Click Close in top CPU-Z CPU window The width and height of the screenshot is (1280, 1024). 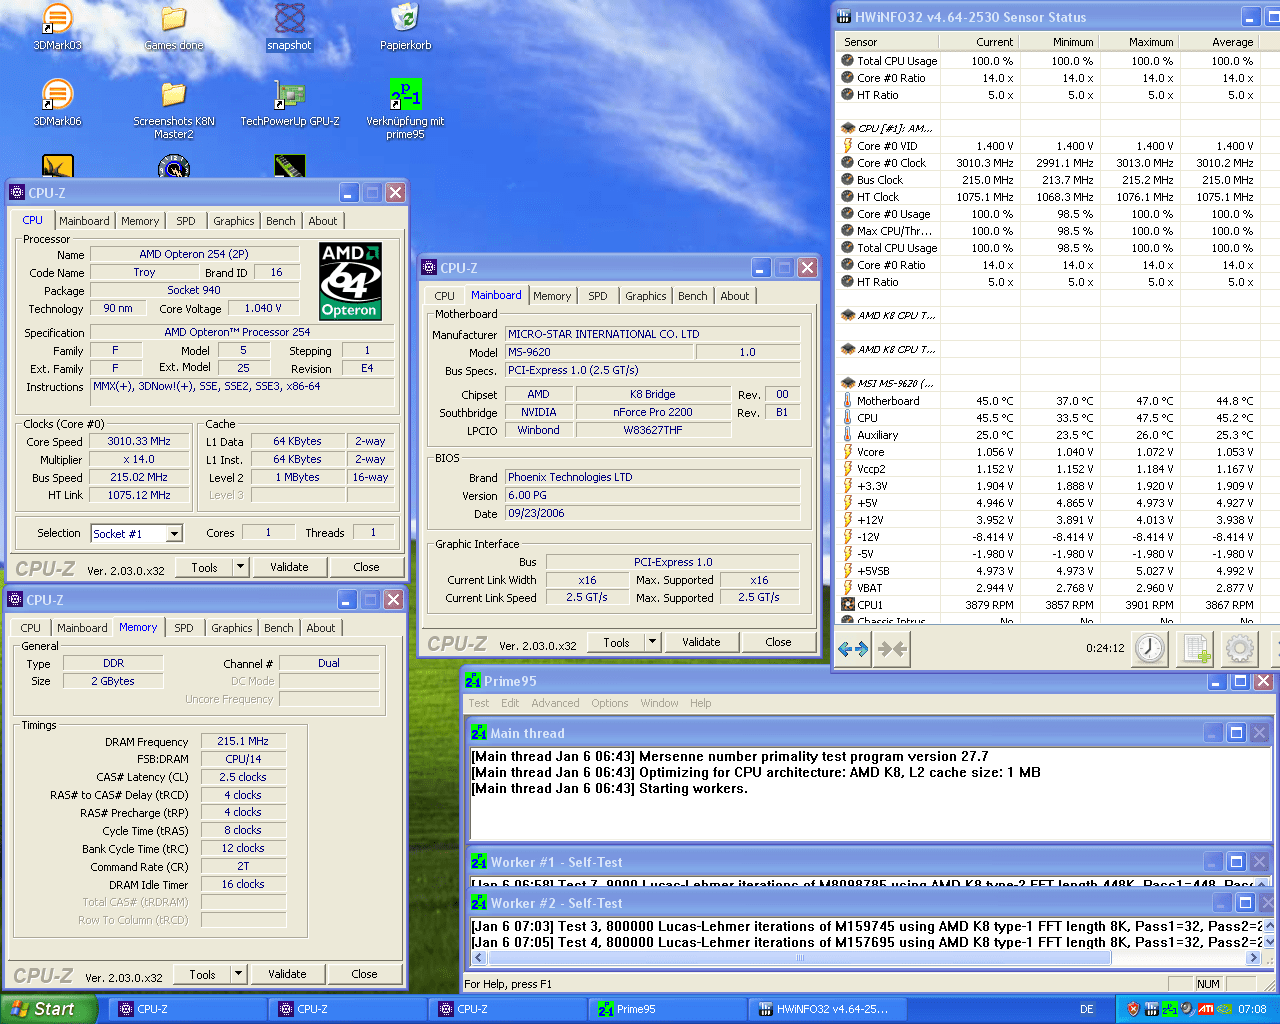coord(366,567)
